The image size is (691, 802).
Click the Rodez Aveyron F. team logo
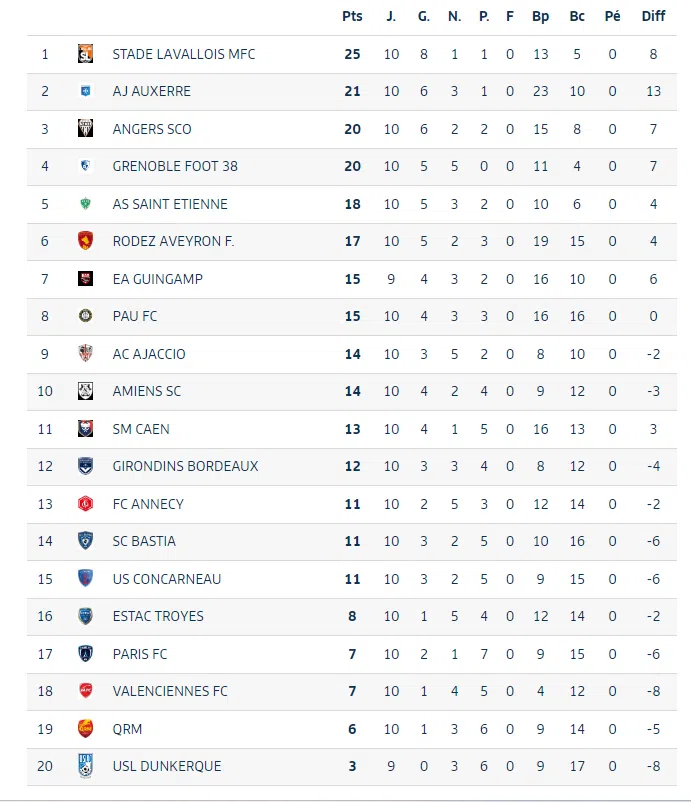[86, 241]
